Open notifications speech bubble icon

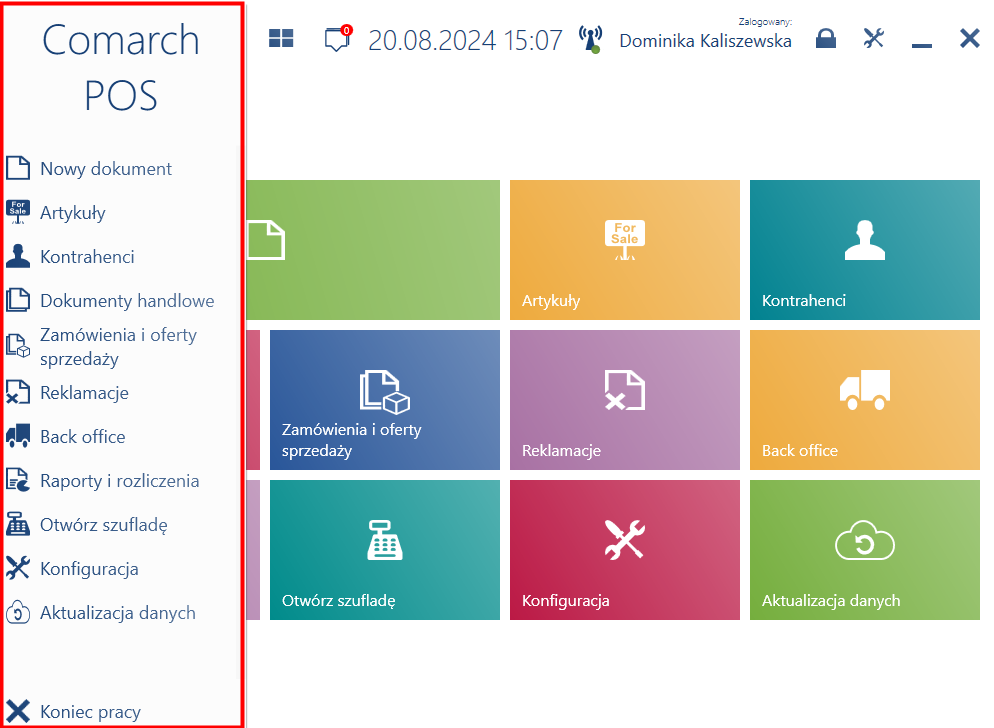337,40
